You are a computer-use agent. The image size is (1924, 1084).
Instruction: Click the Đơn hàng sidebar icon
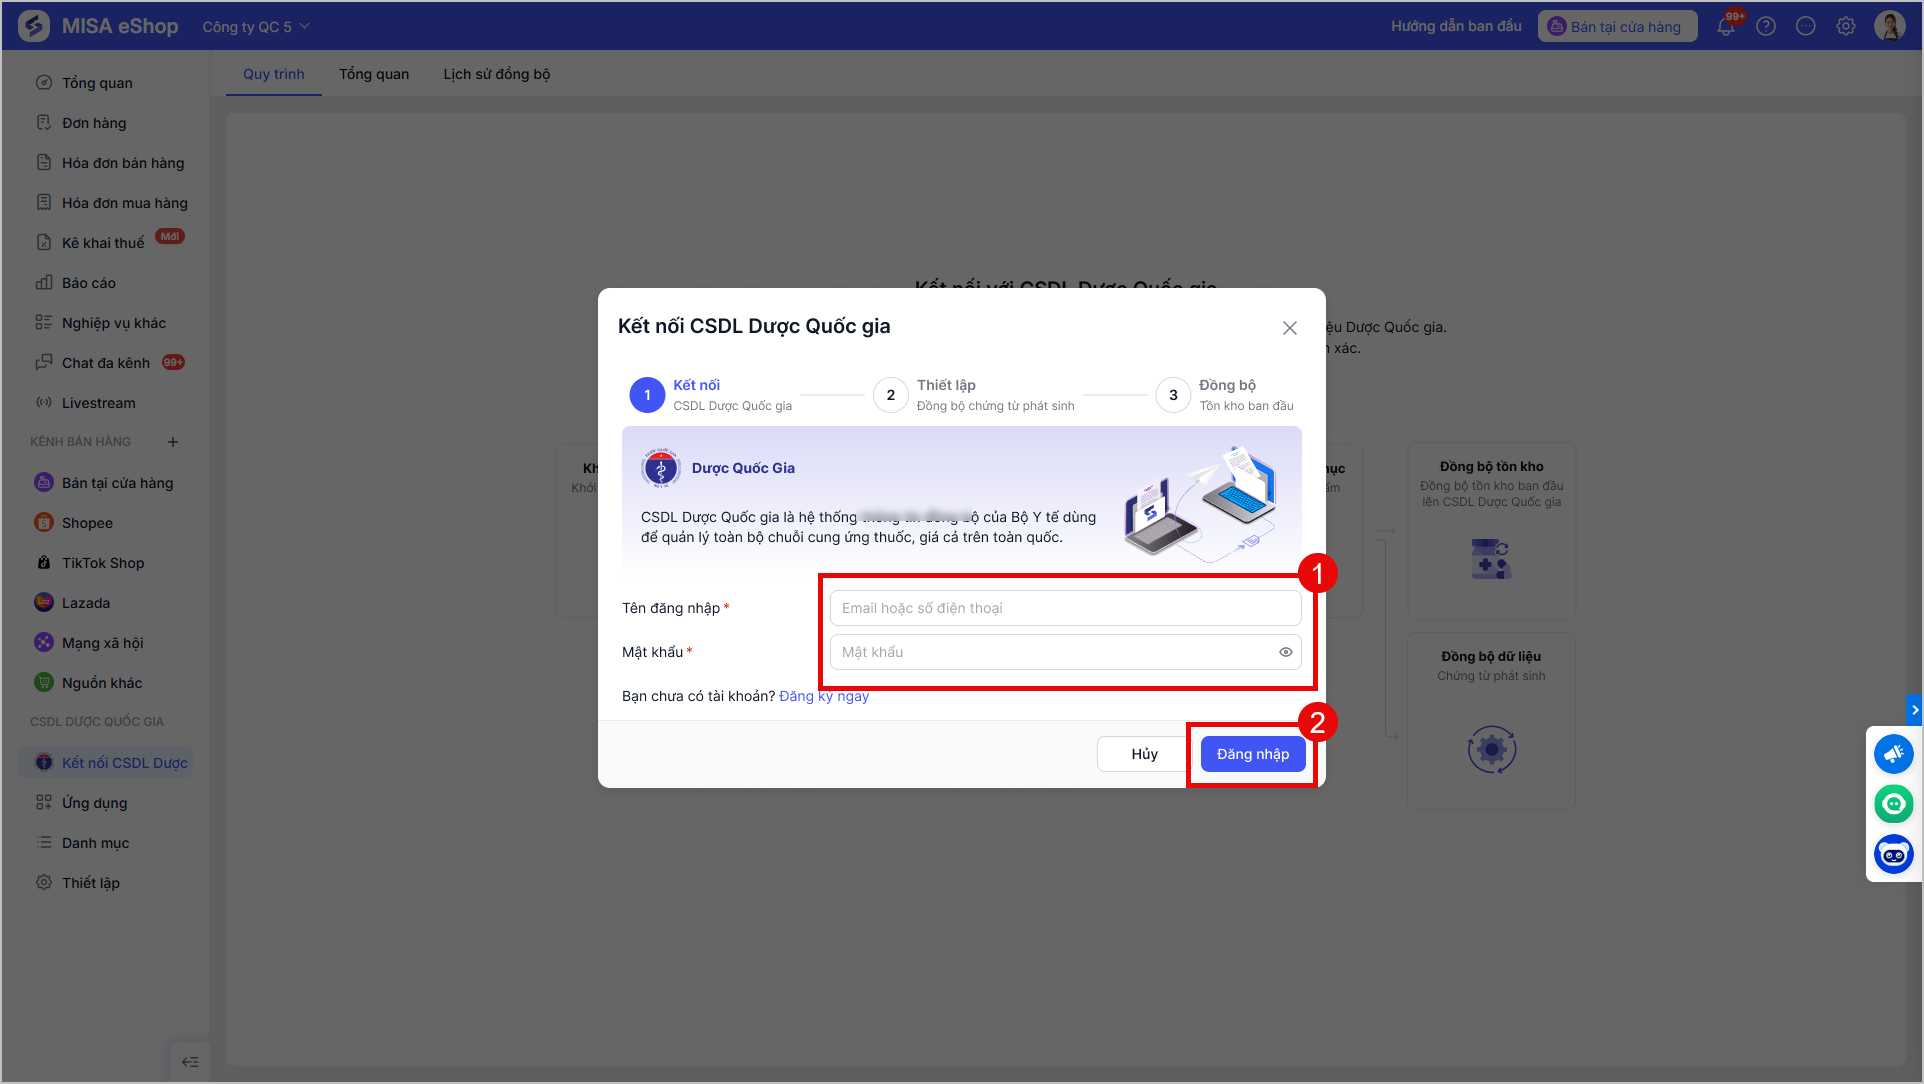44,123
